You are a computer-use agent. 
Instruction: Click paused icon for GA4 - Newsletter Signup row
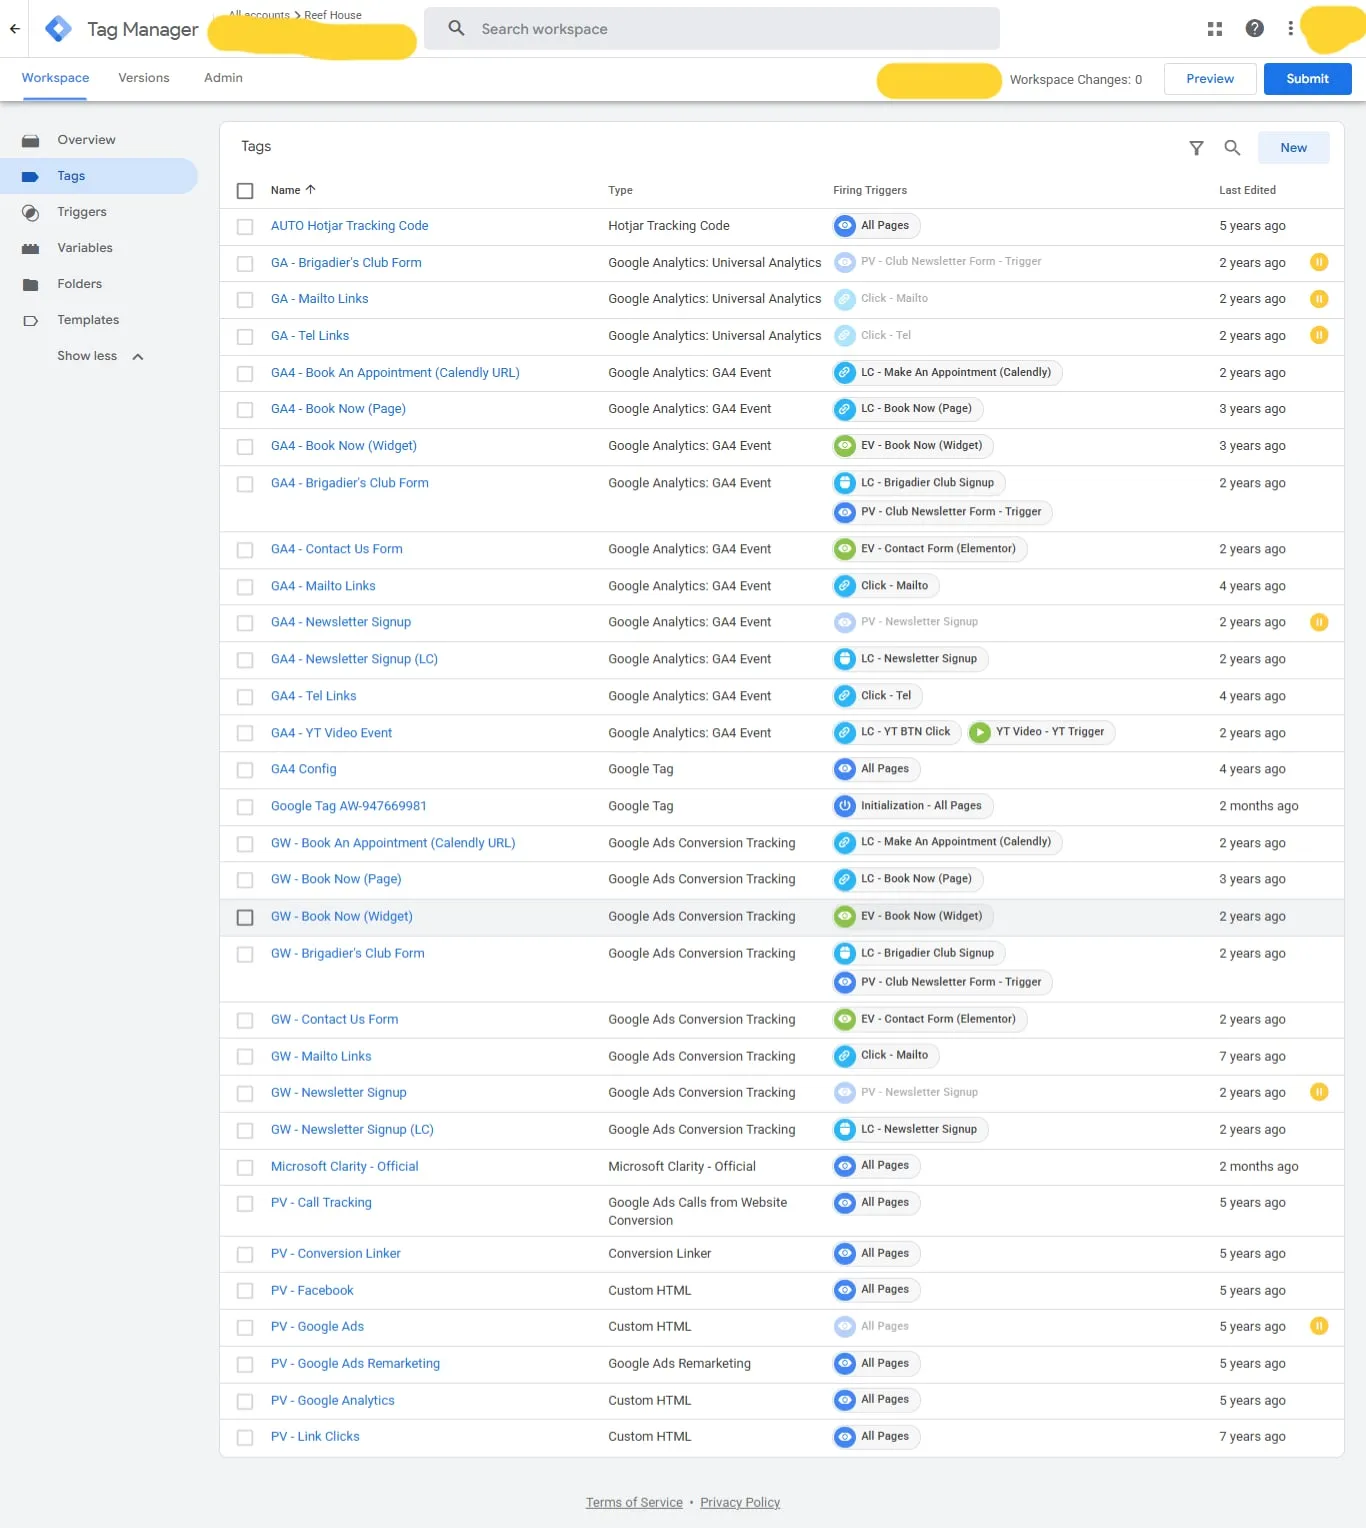pyautogui.click(x=1319, y=622)
